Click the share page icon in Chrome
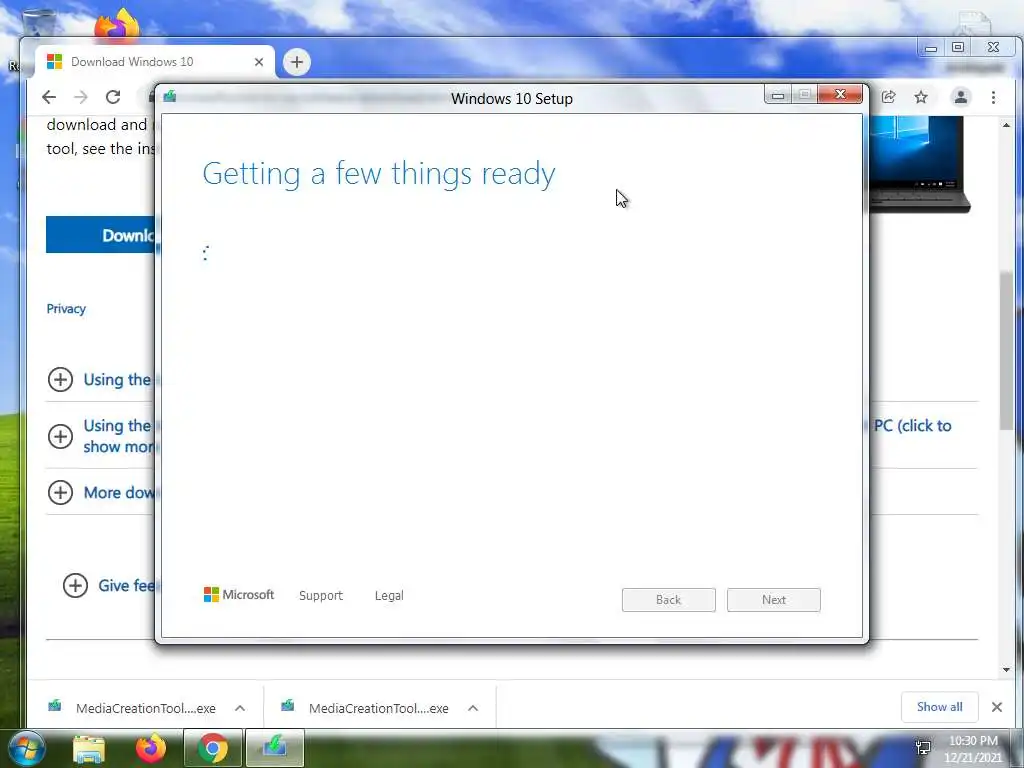The width and height of the screenshot is (1024, 768). [x=888, y=97]
